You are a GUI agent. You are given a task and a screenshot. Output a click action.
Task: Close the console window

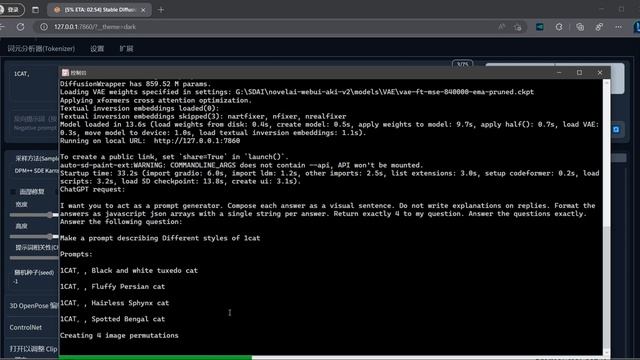pos(600,73)
